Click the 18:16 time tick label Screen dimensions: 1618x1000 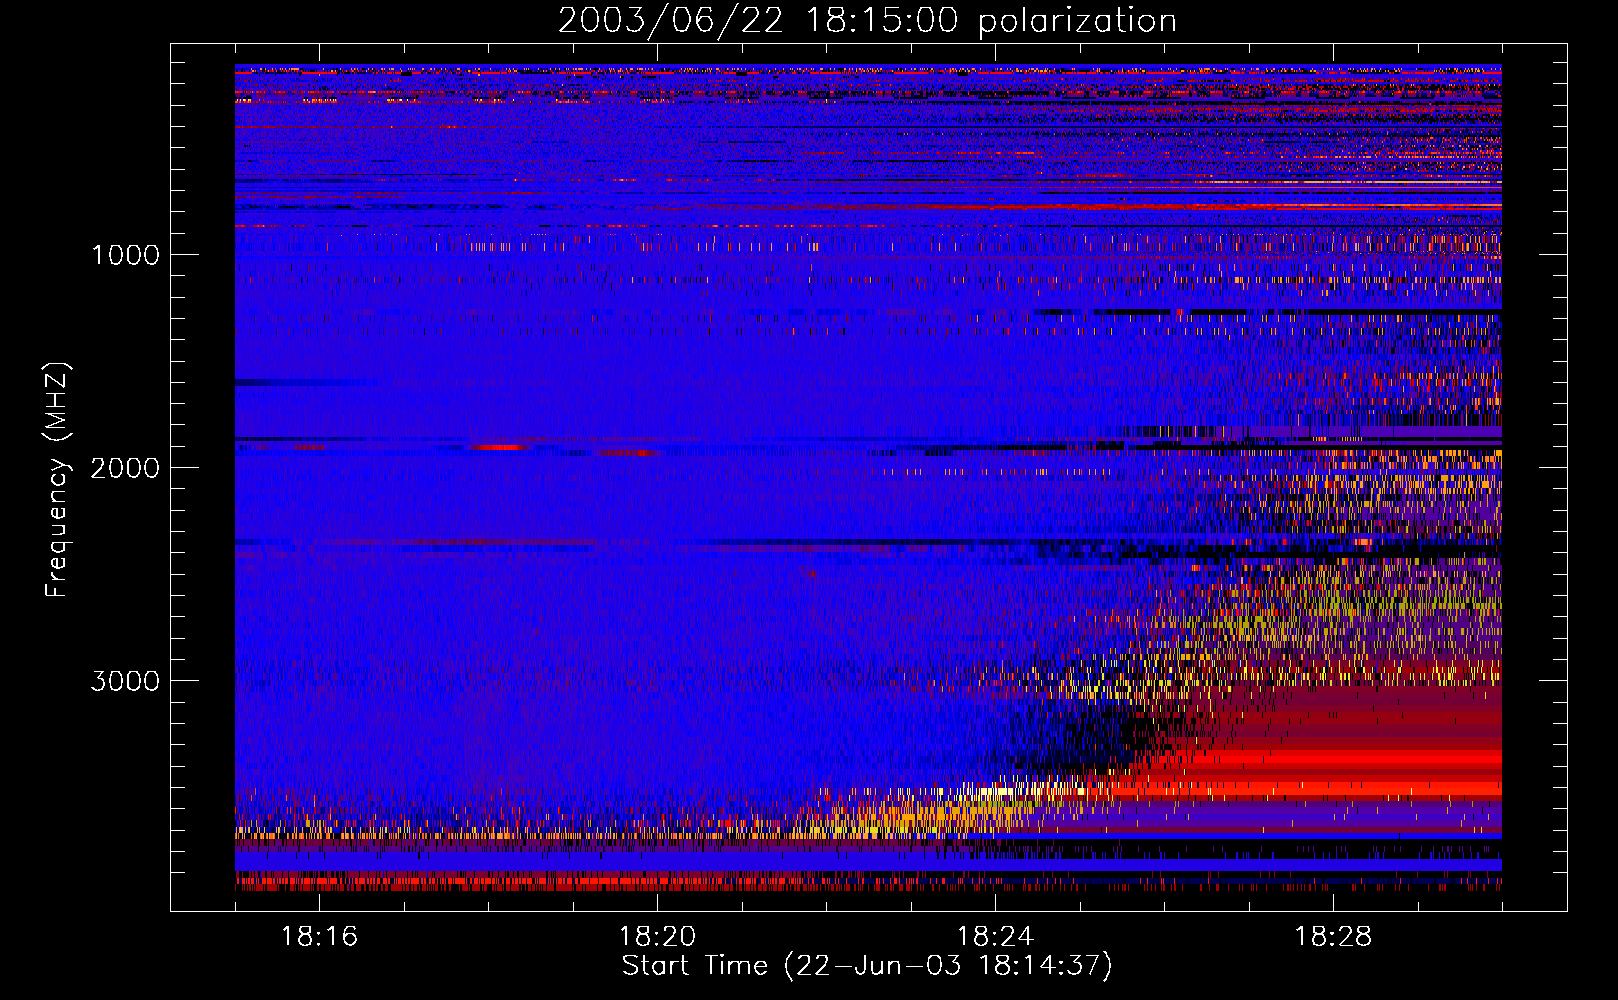click(319, 936)
